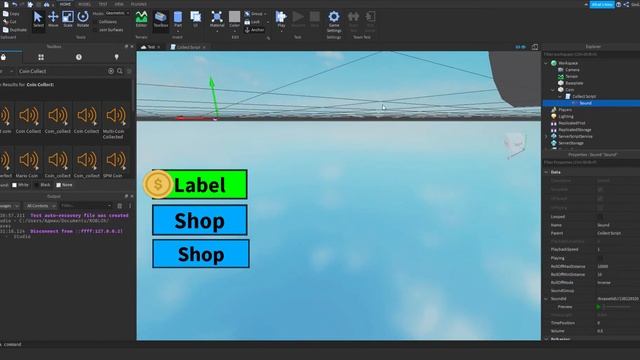Viewport: 640px width, 360px height.
Task: Click the Lock tool
Action: [x=253, y=22]
